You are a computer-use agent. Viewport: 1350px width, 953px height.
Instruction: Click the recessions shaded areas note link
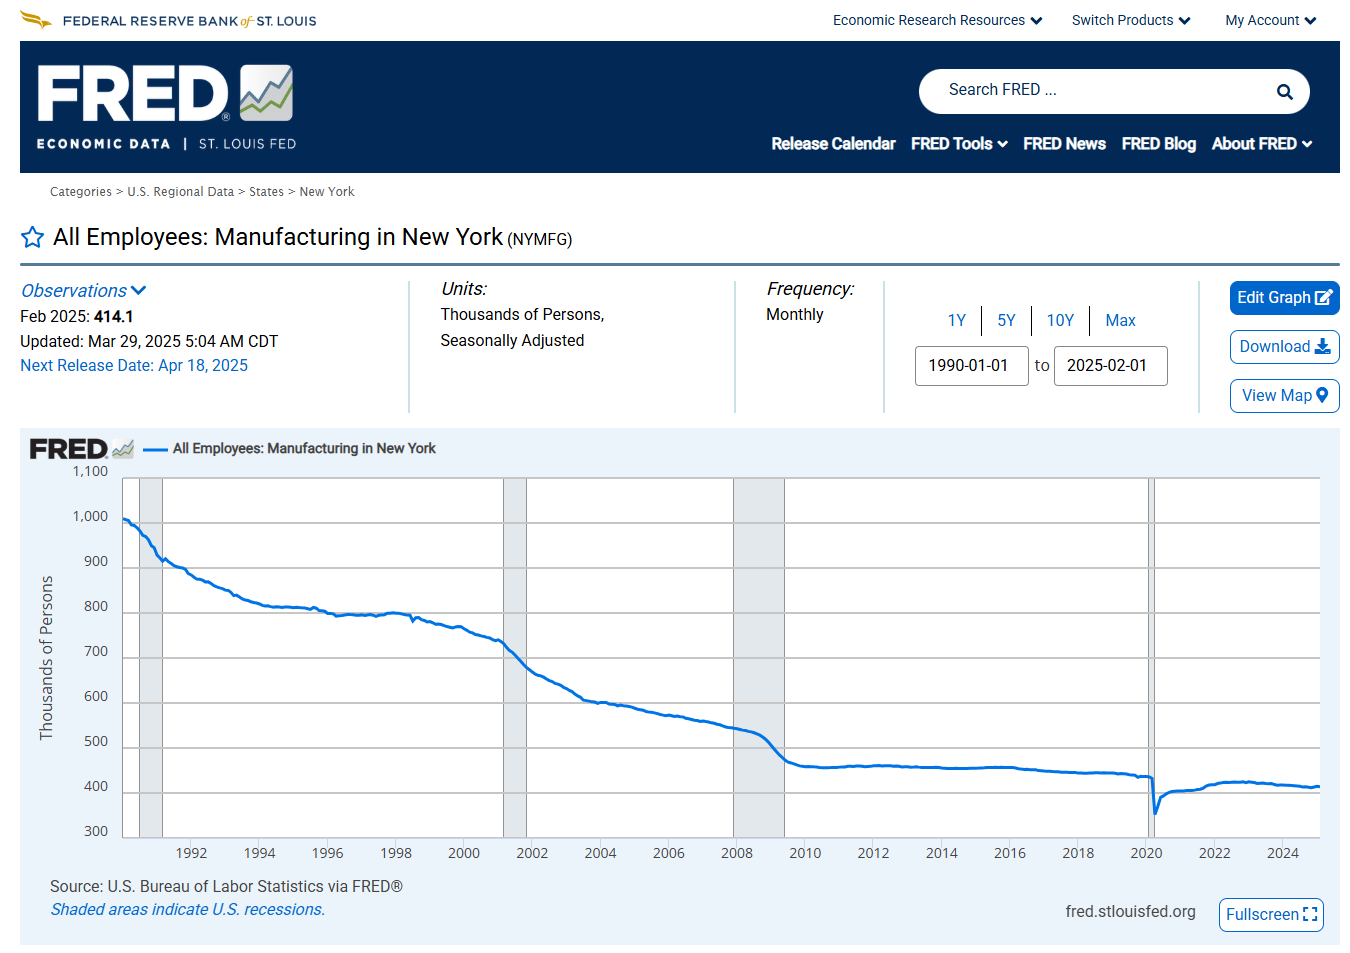[x=188, y=910]
